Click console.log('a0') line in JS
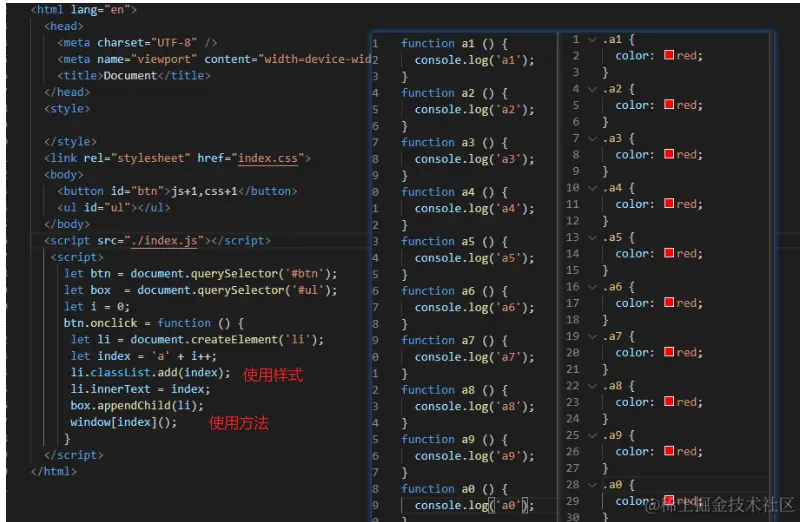The height and width of the screenshot is (522, 803). pyautogui.click(x=474, y=506)
